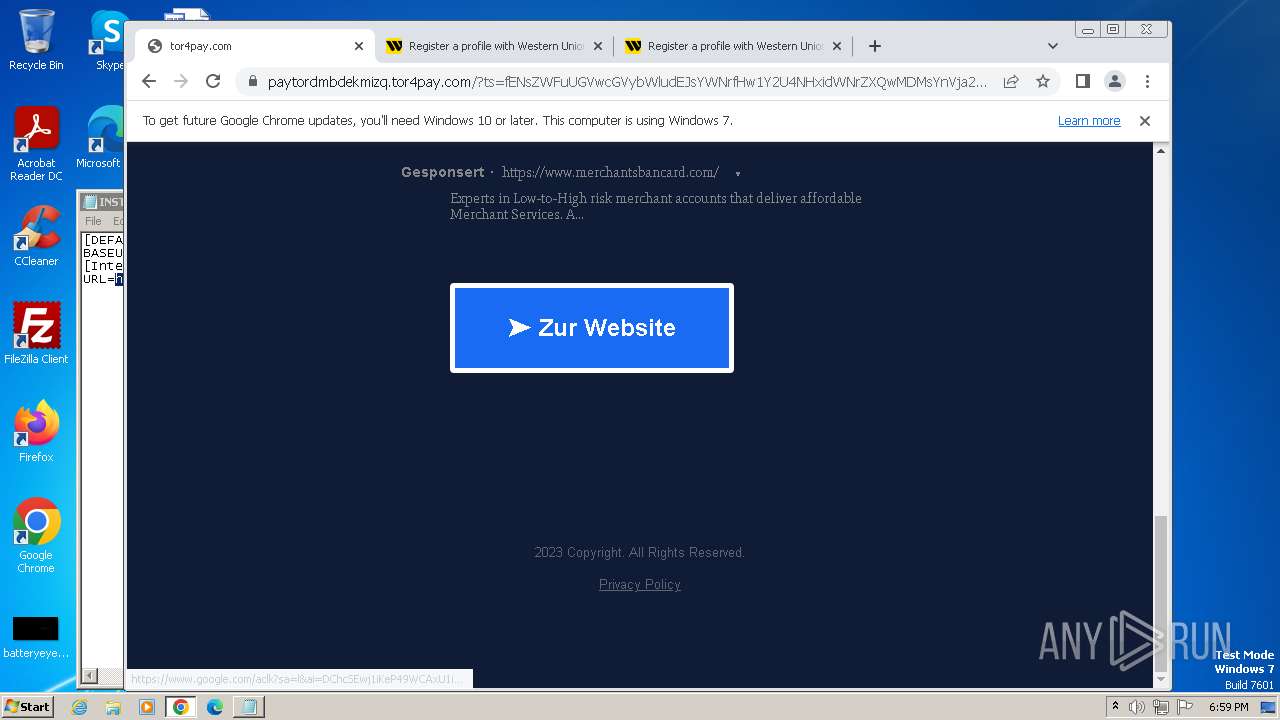Switch to second Register a profile tab

(733, 46)
